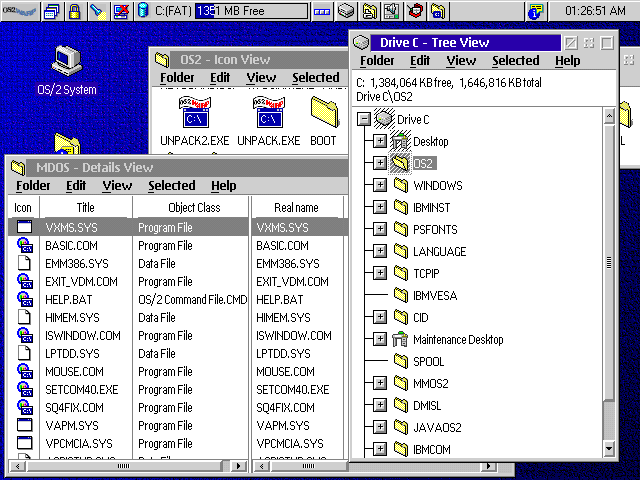The height and width of the screenshot is (480, 640).
Task: Click the tray selector icon in WarpCenter
Action: 322,11
